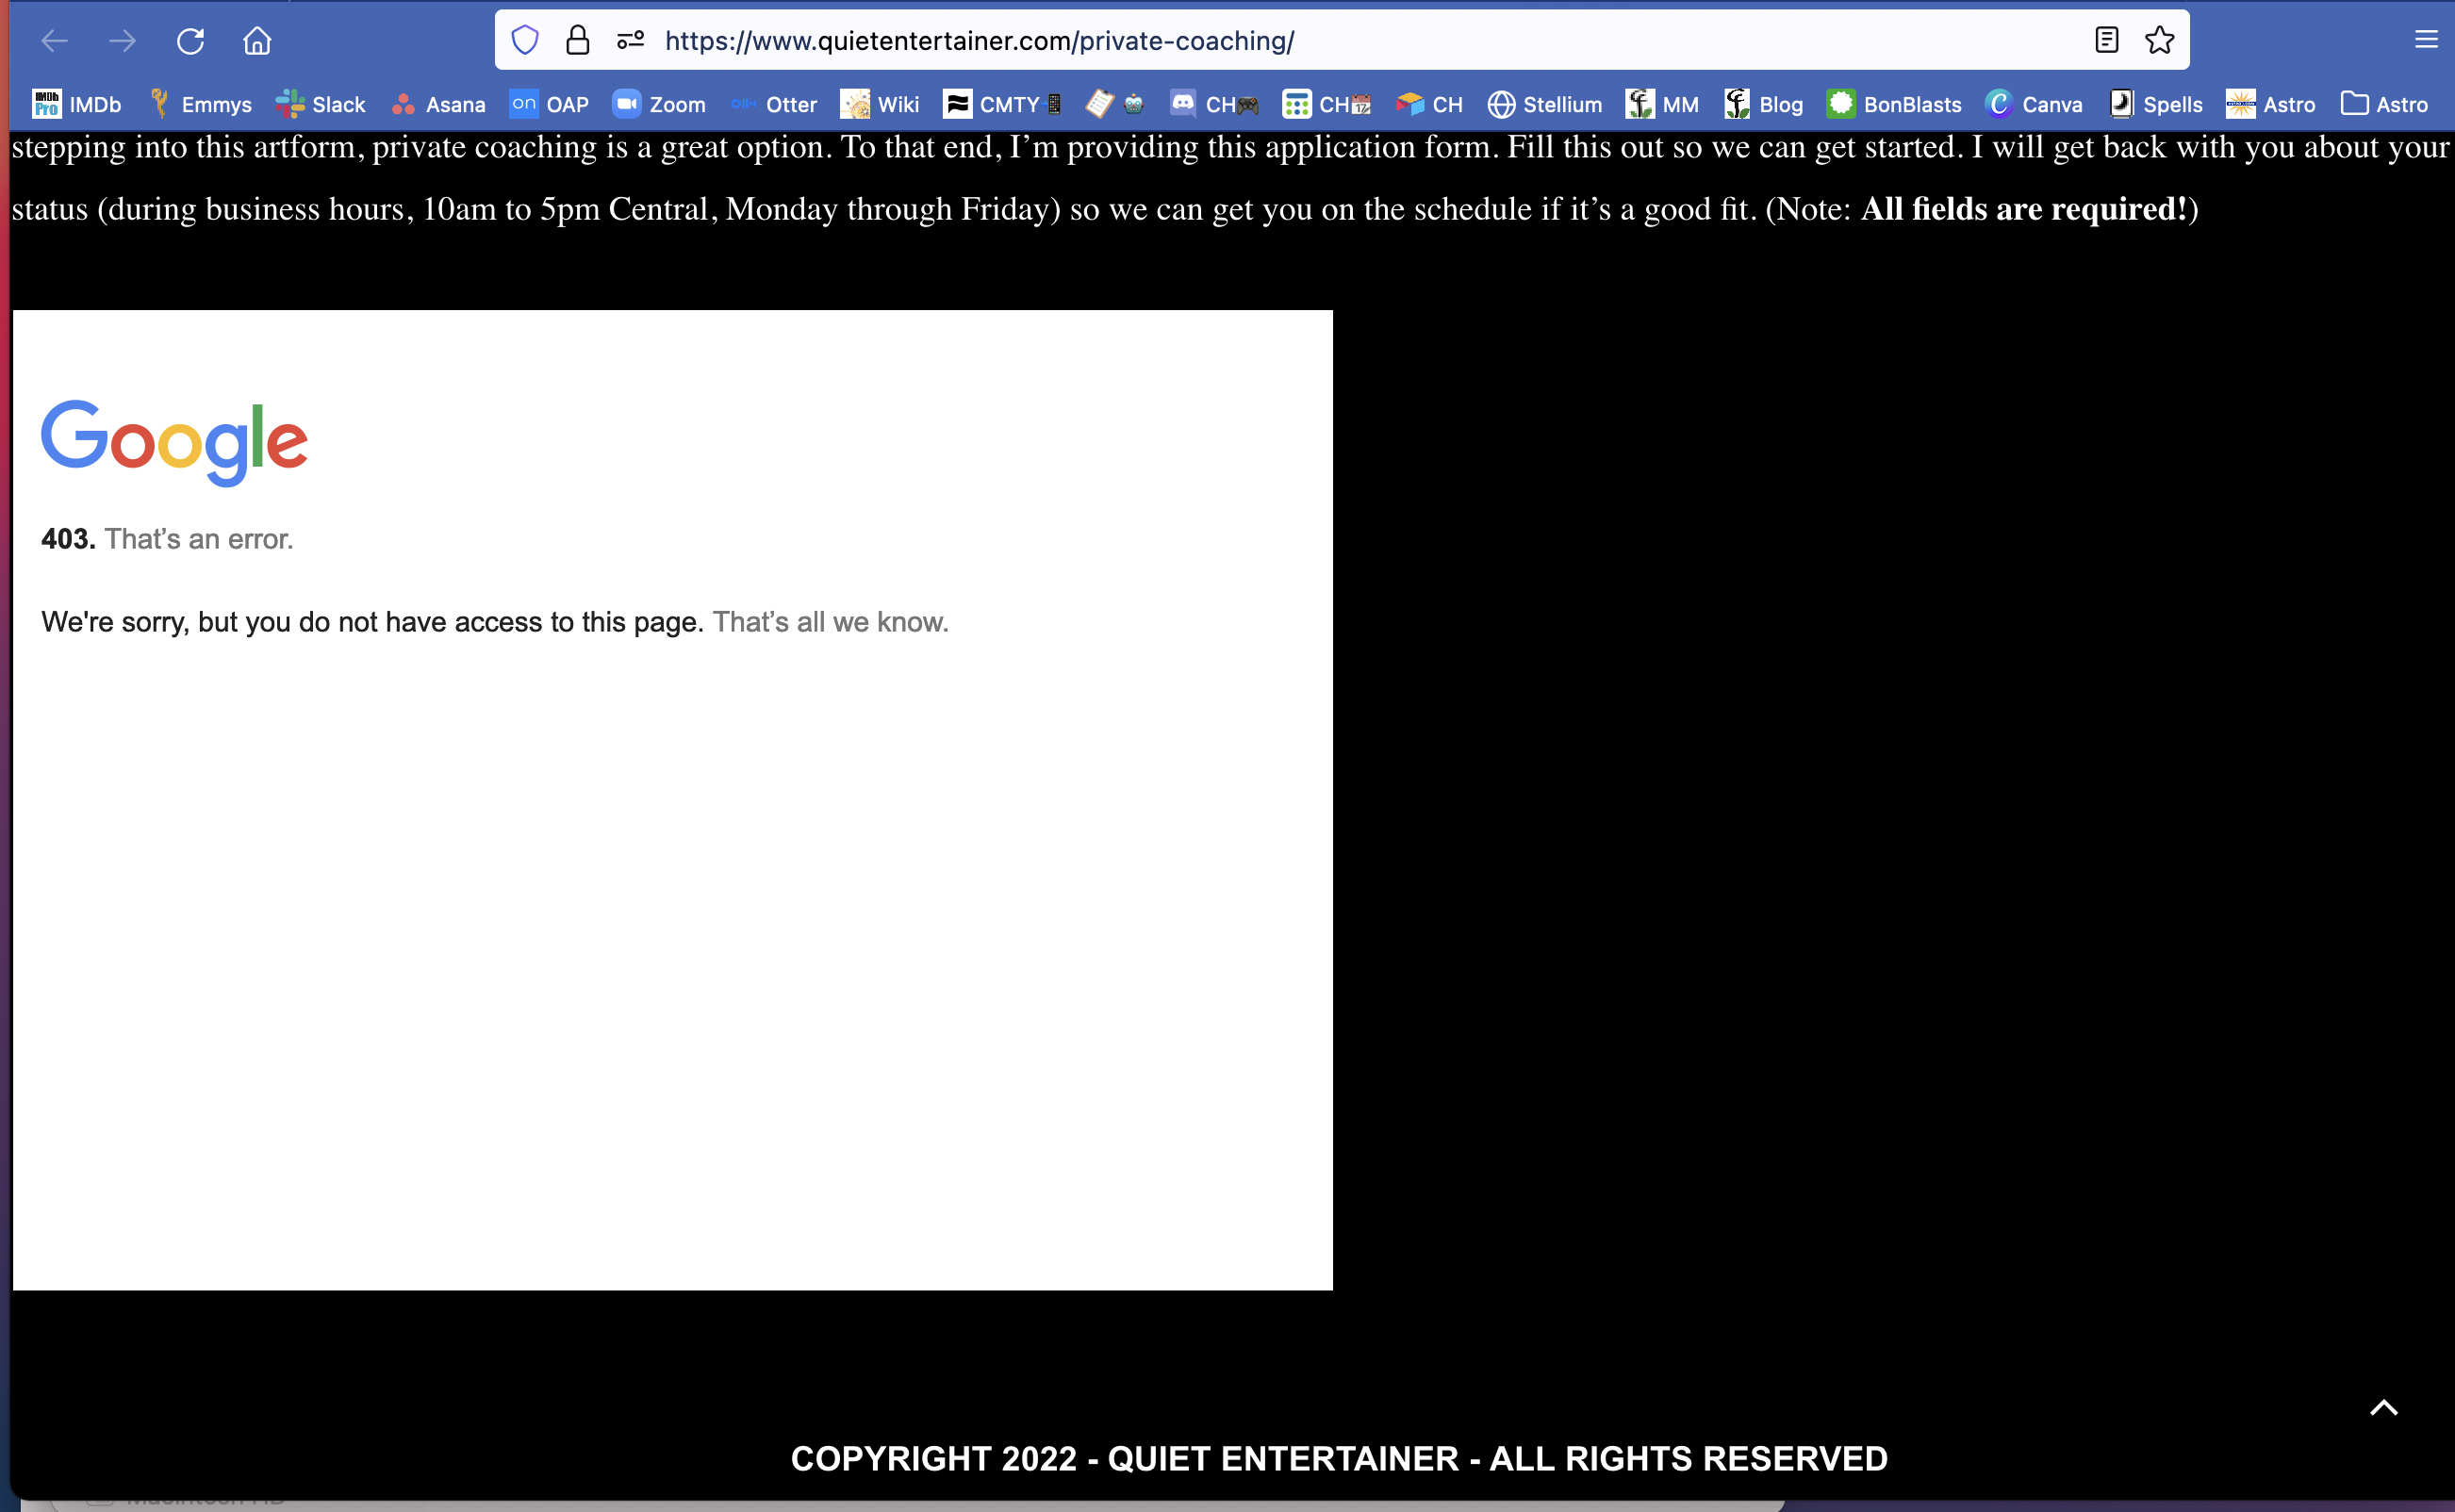This screenshot has height=1512, width=2455.
Task: Open the CH bookmark with orange box icon
Action: click(1430, 104)
